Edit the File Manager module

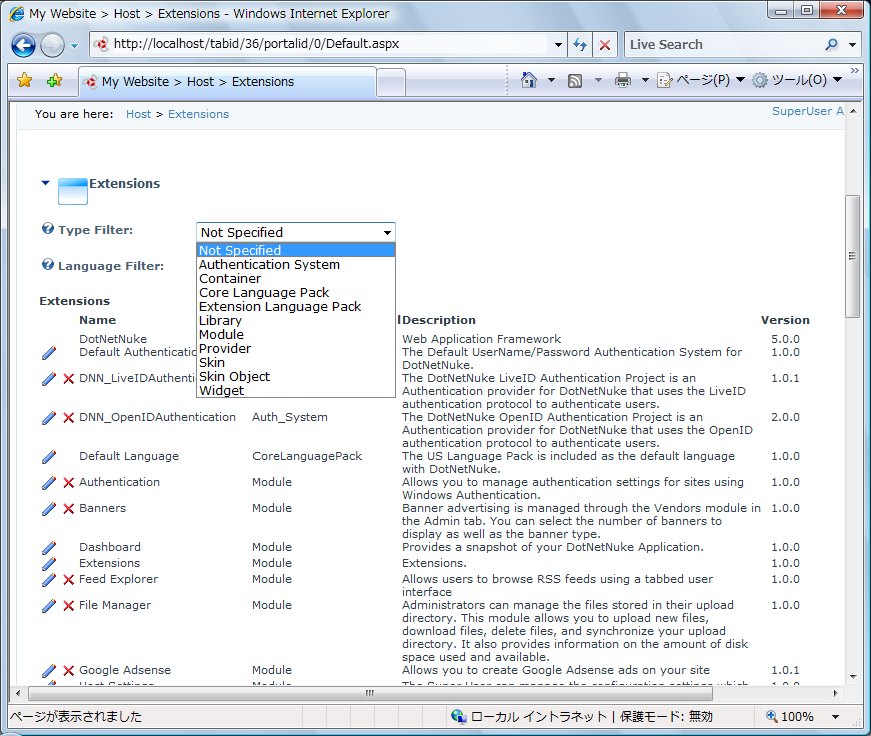pos(49,606)
